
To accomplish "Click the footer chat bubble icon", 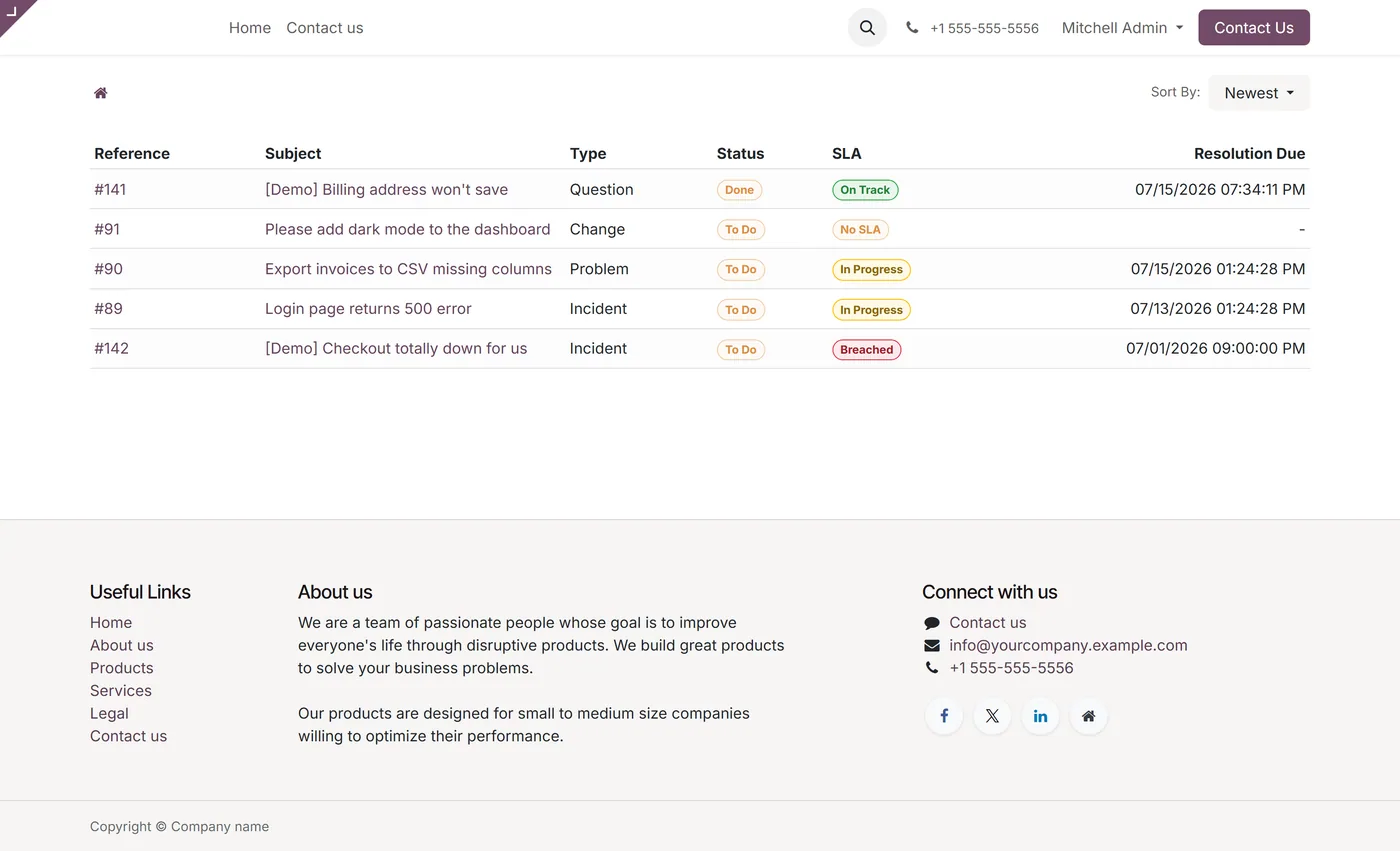I will coord(932,623).
